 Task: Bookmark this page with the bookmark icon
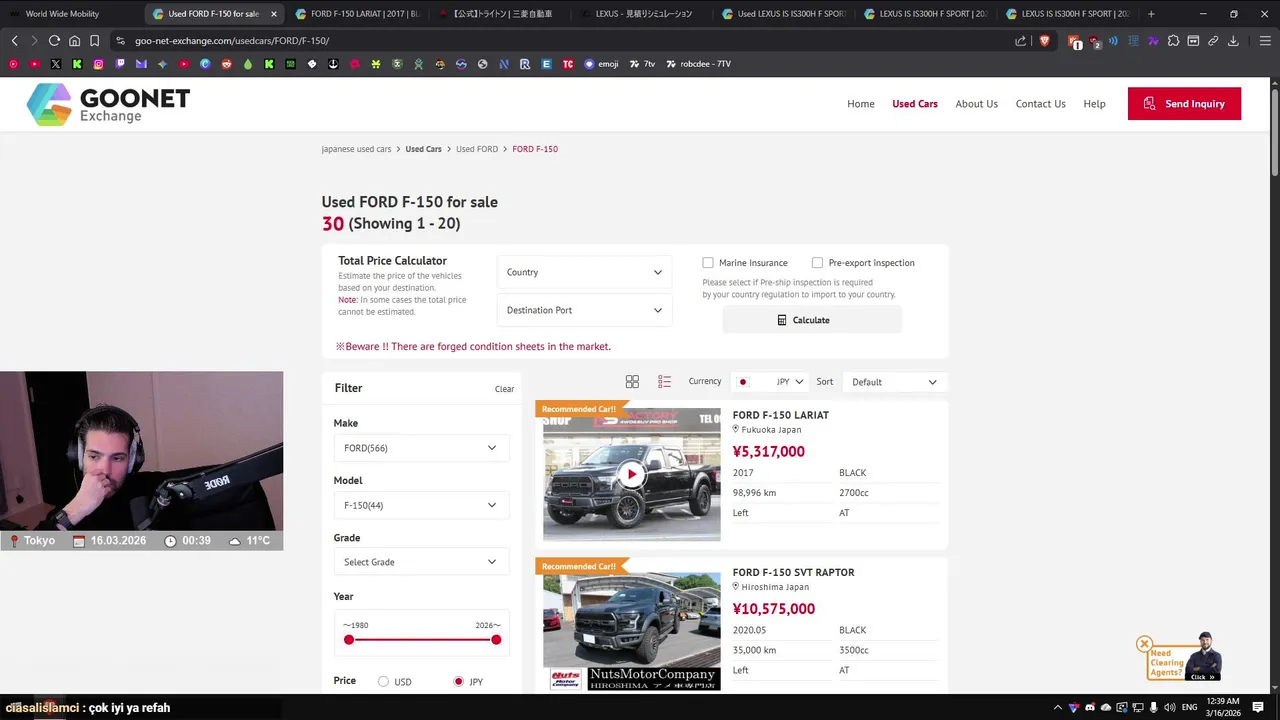[94, 41]
